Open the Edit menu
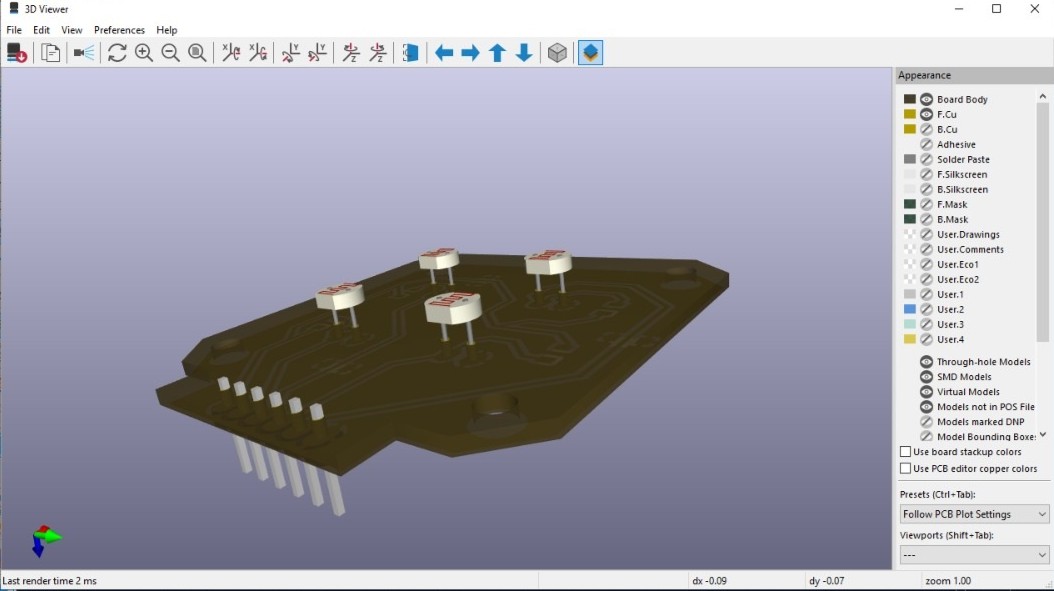 point(41,30)
